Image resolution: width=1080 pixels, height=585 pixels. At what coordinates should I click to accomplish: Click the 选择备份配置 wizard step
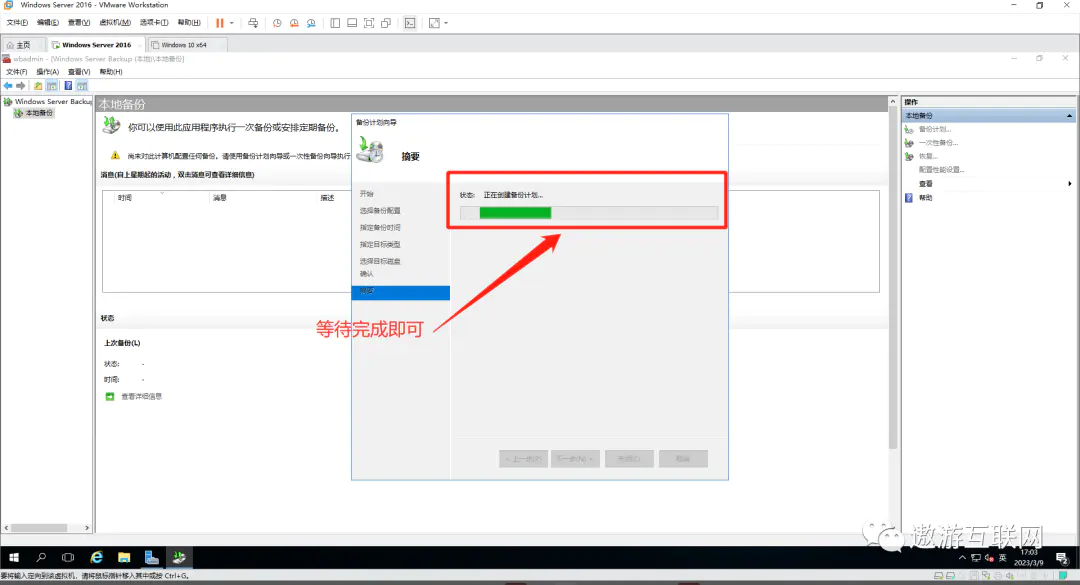click(380, 210)
